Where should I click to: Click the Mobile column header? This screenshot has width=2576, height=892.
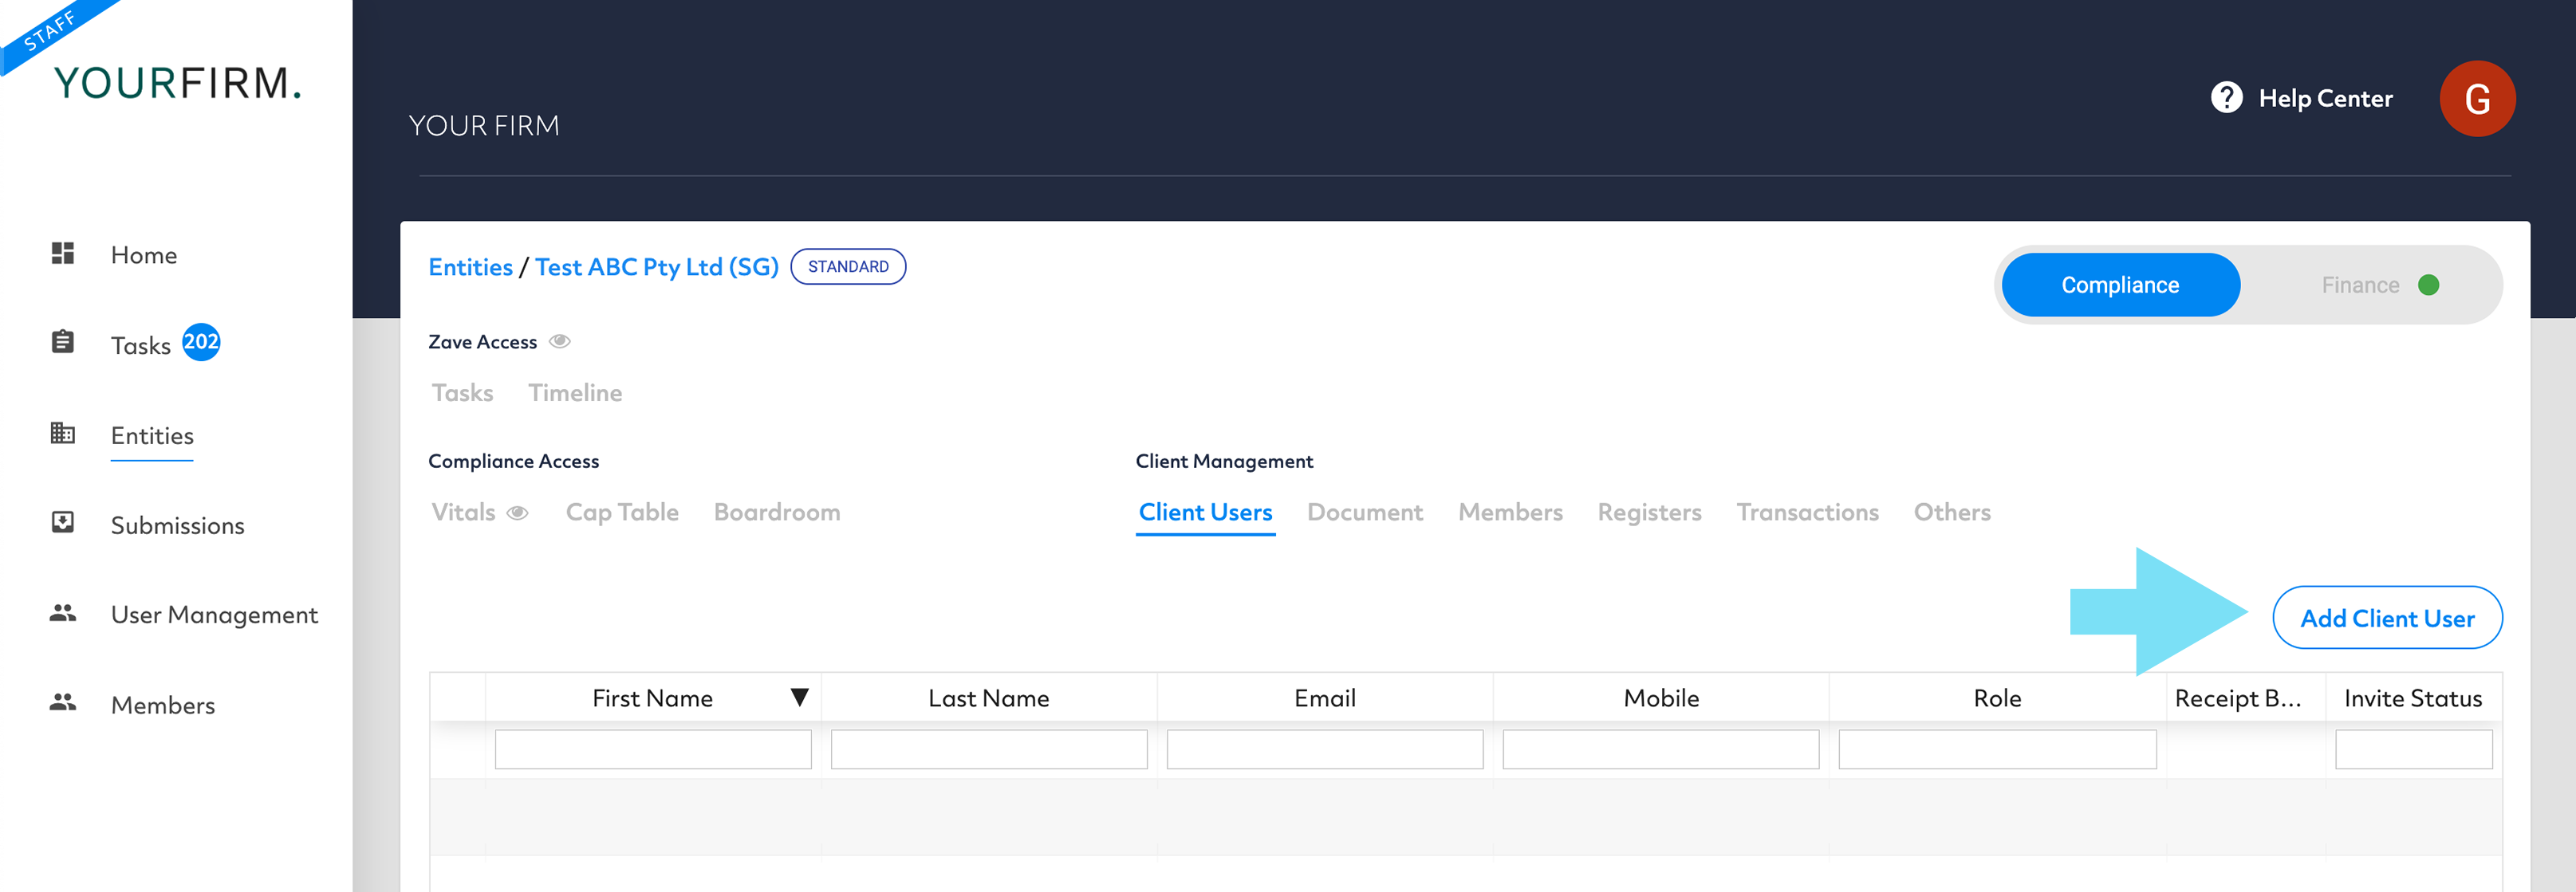pos(1661,698)
